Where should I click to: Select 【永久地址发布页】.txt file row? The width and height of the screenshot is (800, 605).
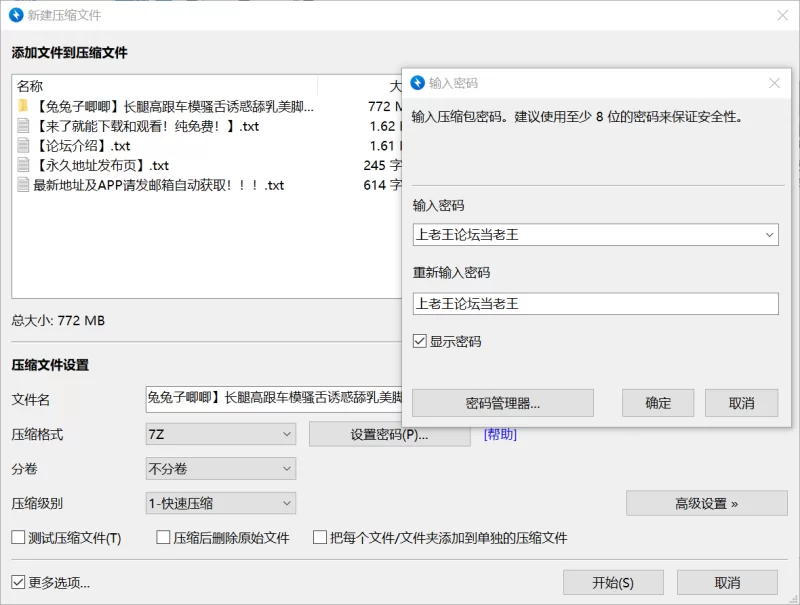tap(103, 165)
